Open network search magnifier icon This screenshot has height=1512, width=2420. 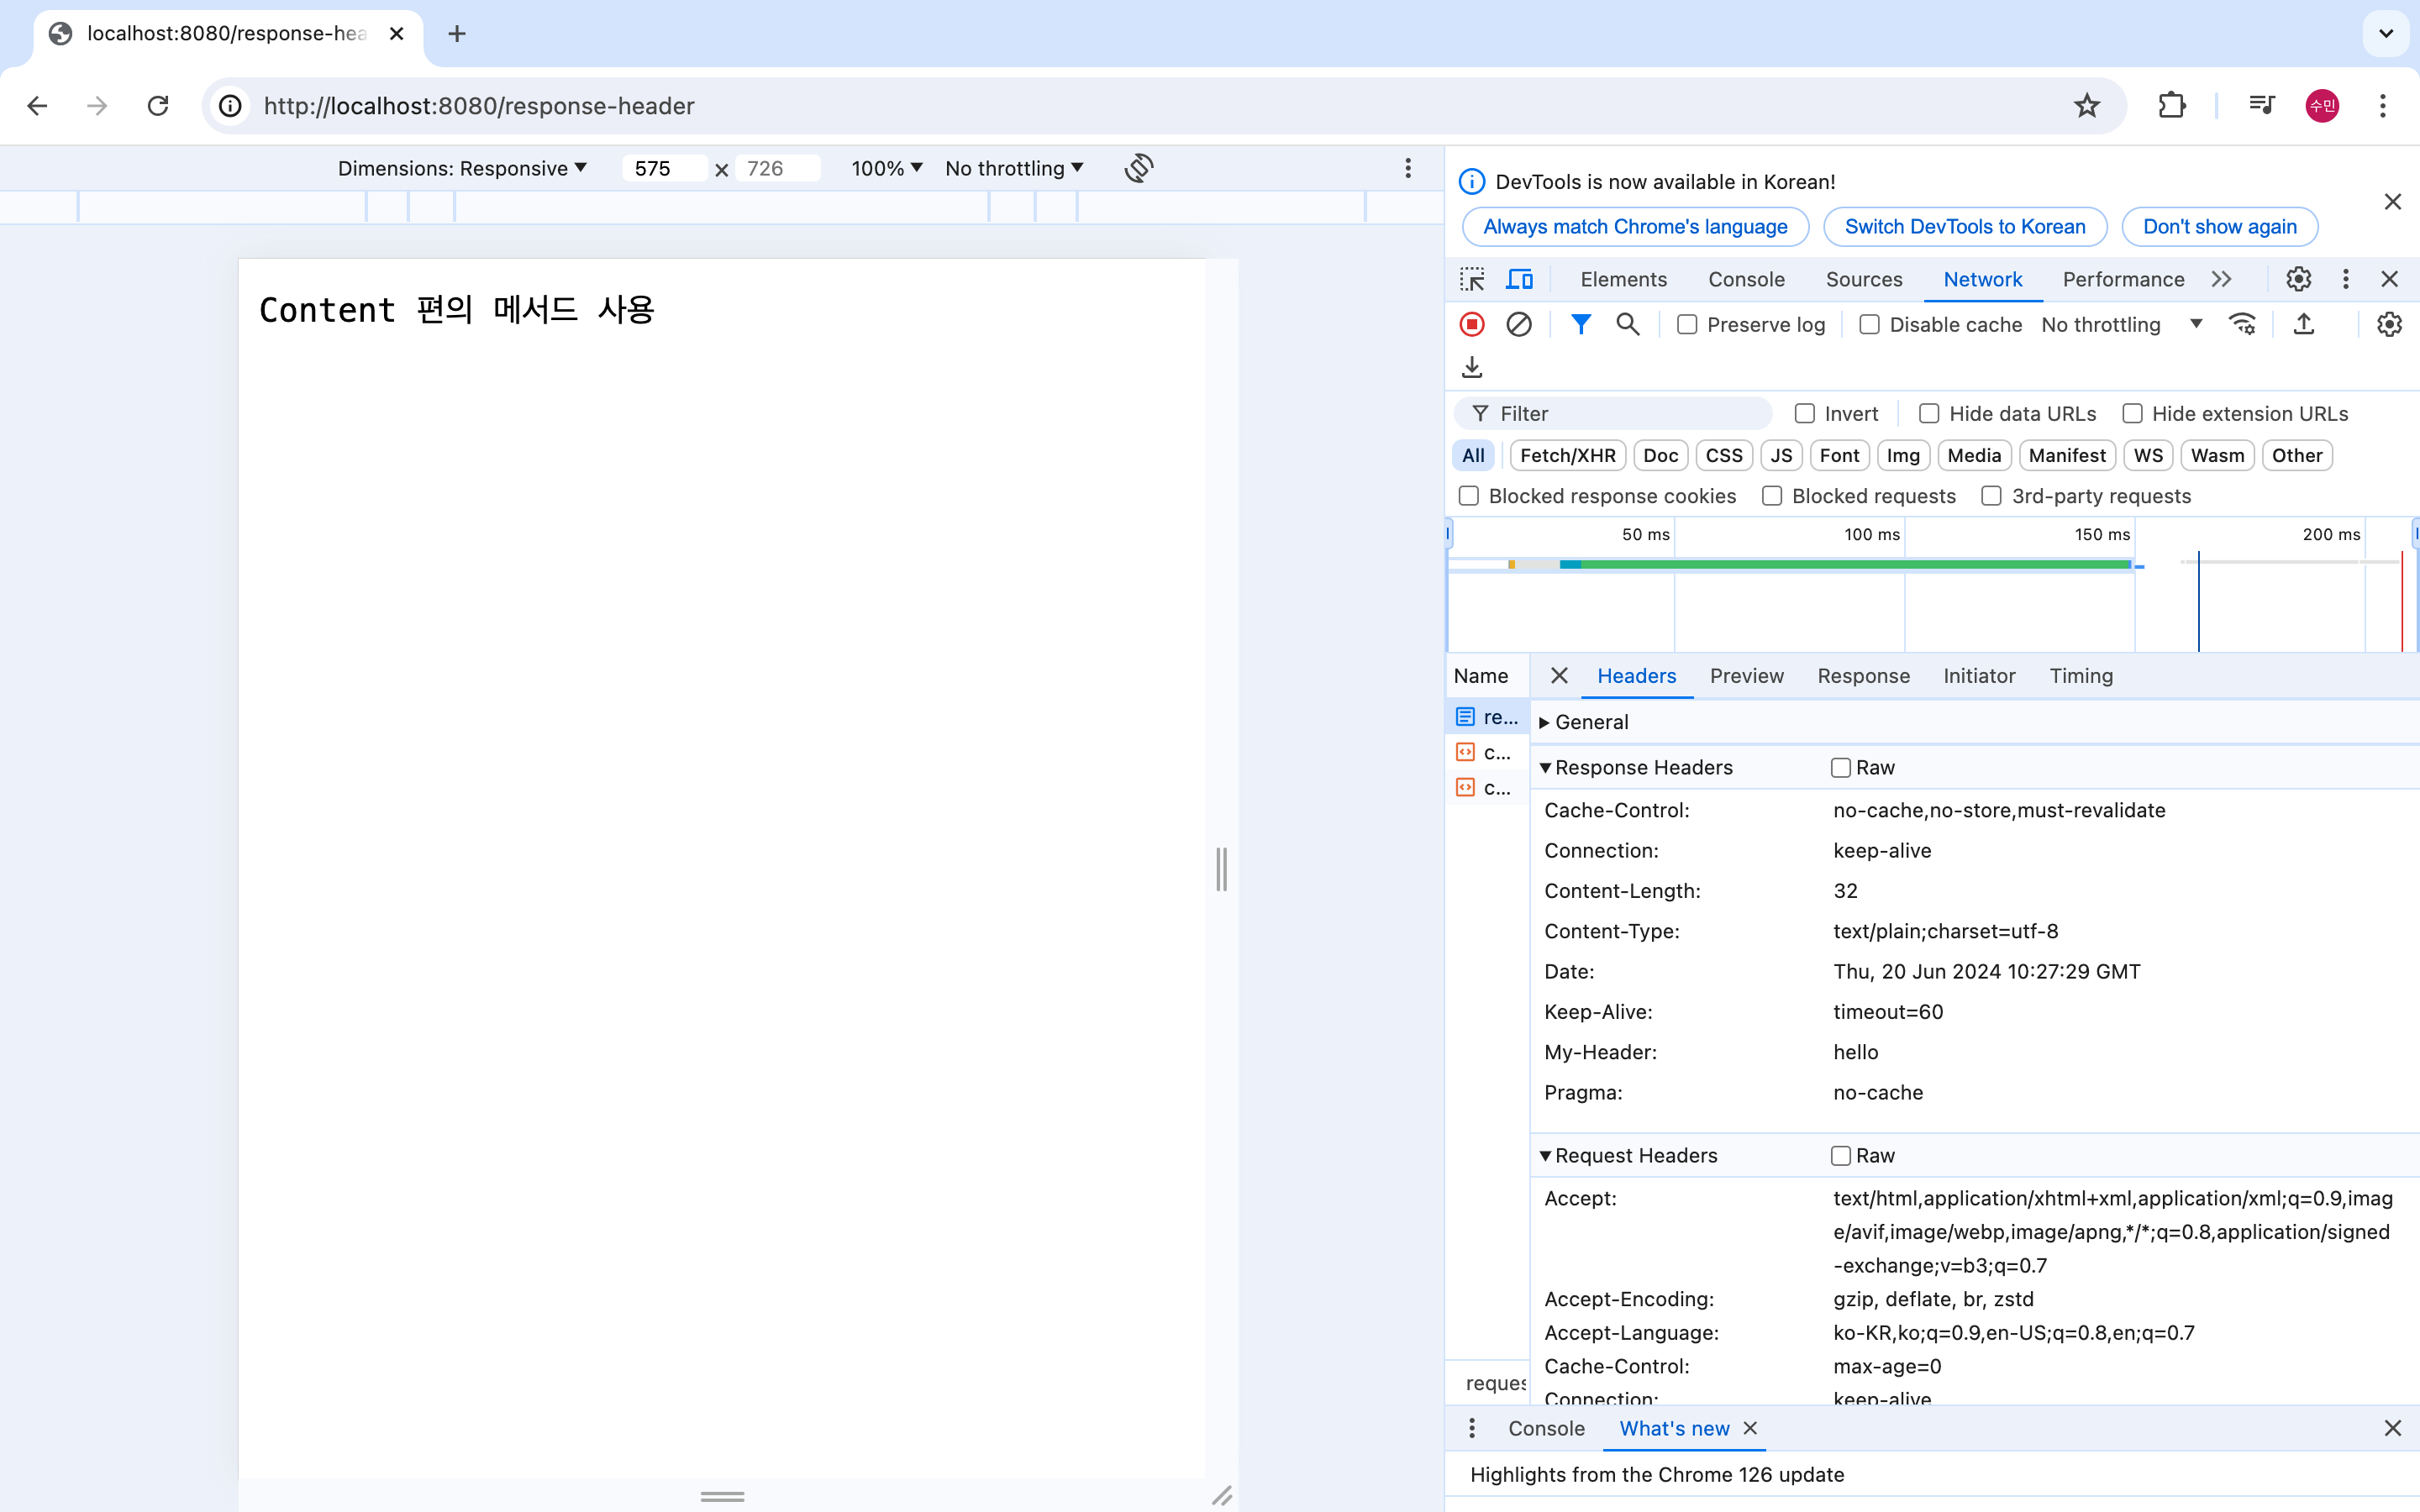point(1627,324)
